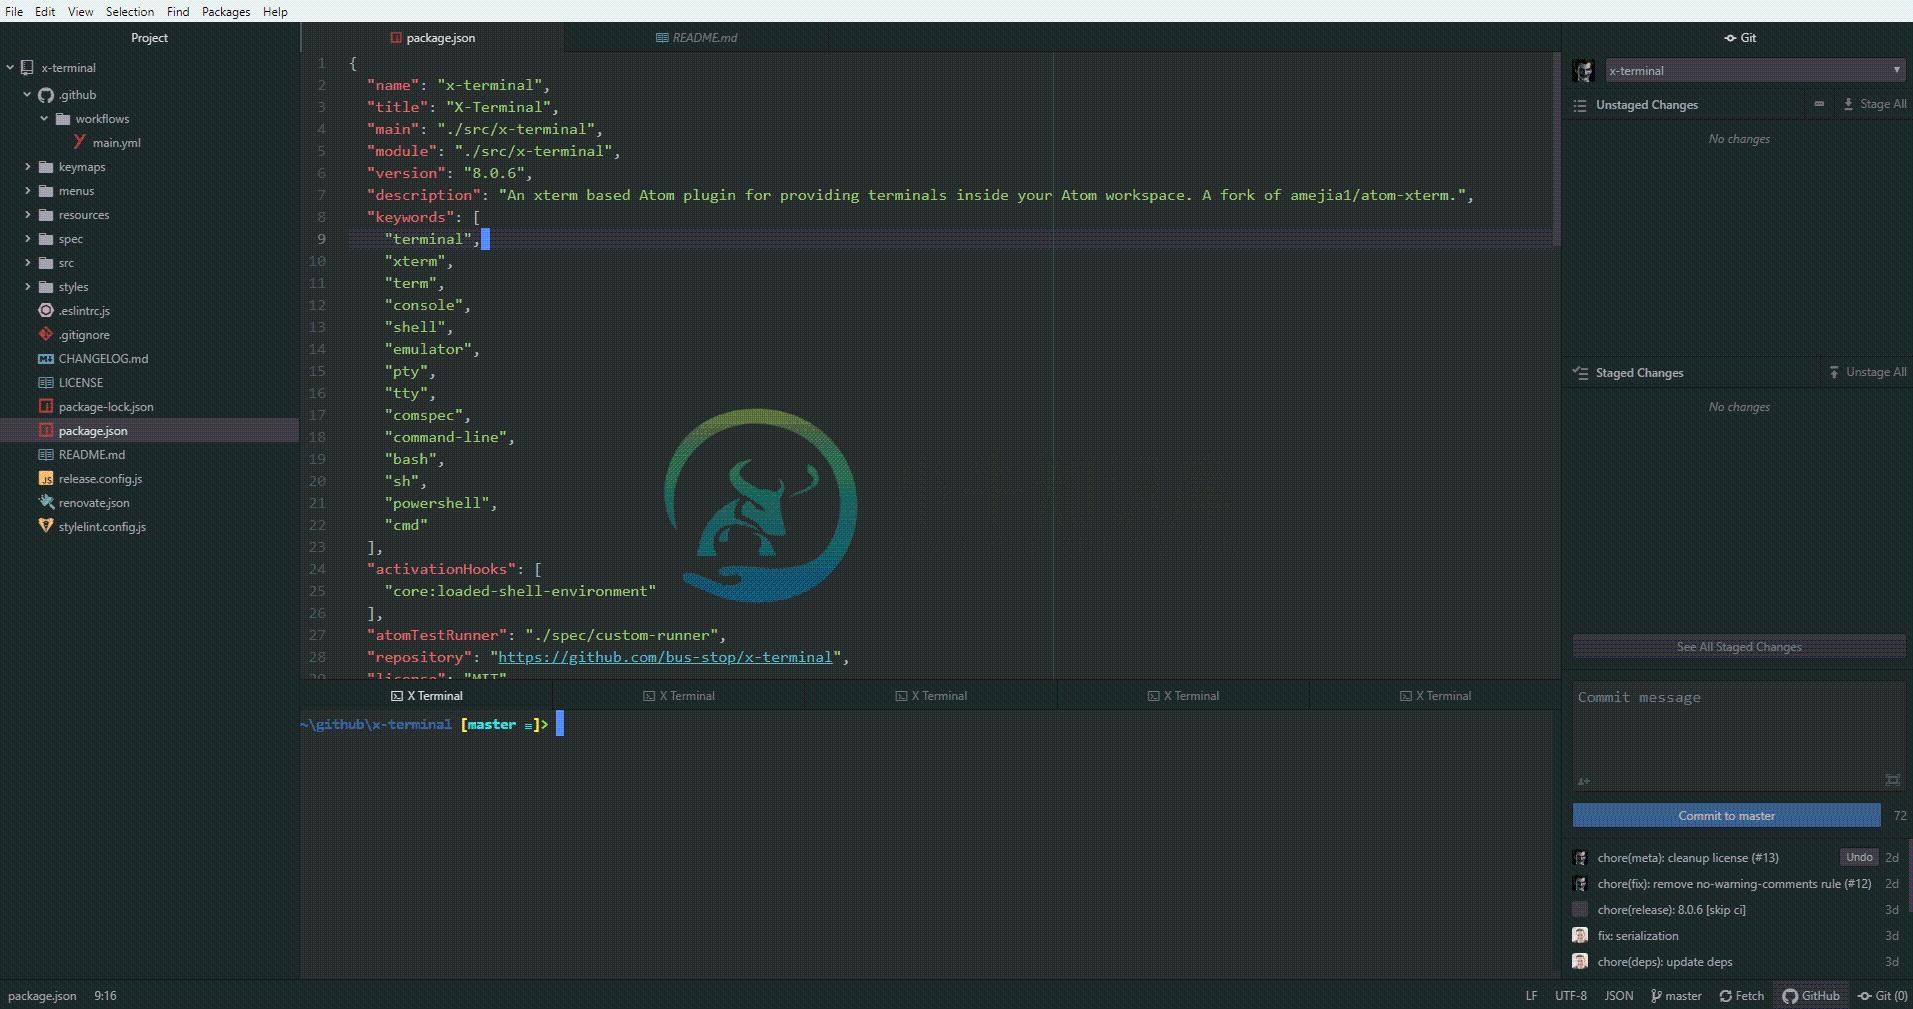1913x1009 pixels.
Task: Click the Fetch button in status bar
Action: click(1741, 996)
